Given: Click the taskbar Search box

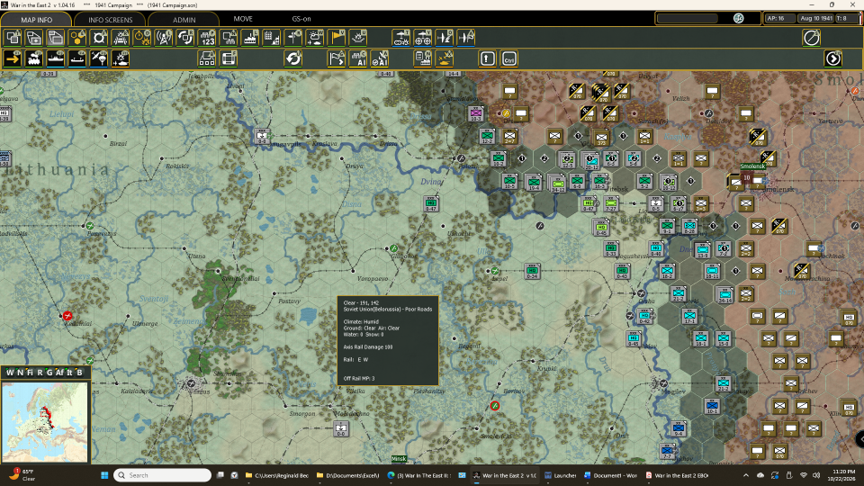Looking at the screenshot, I should [163, 475].
